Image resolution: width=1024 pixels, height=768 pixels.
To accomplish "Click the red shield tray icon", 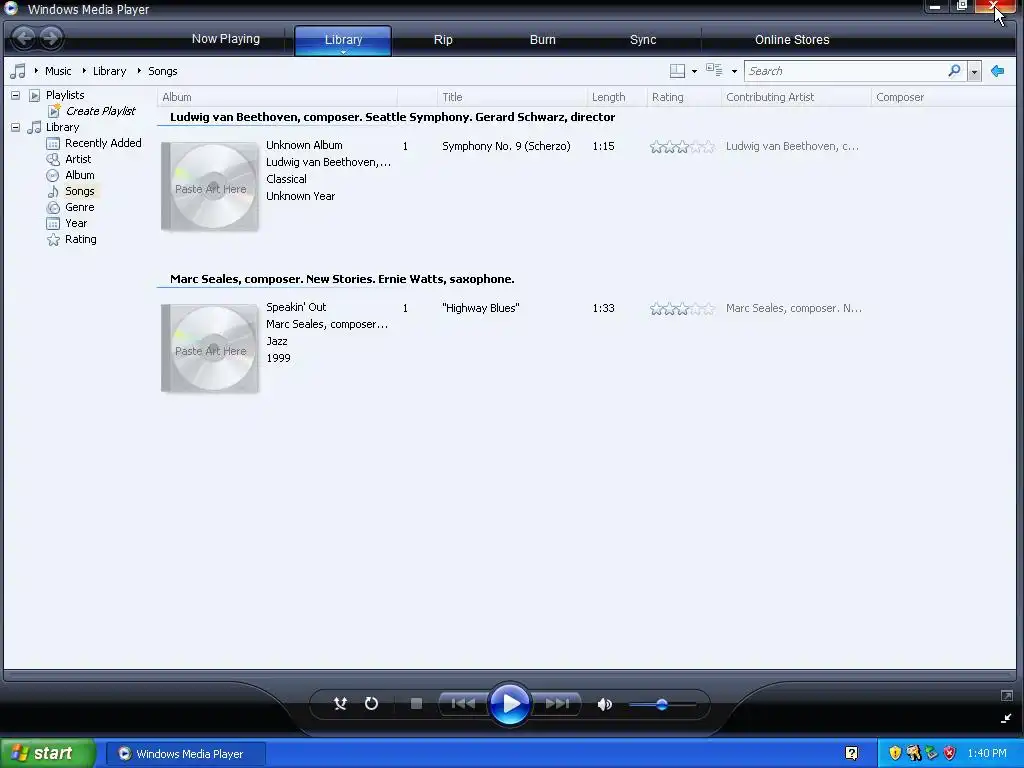I will (x=950, y=753).
